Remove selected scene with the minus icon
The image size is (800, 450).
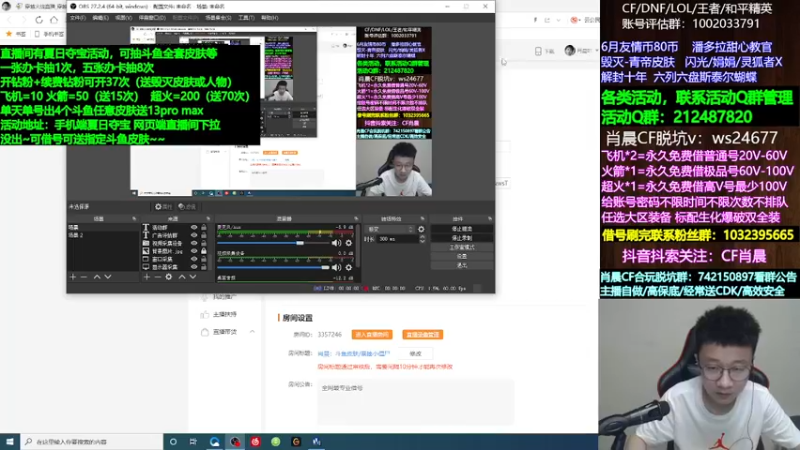(84, 277)
